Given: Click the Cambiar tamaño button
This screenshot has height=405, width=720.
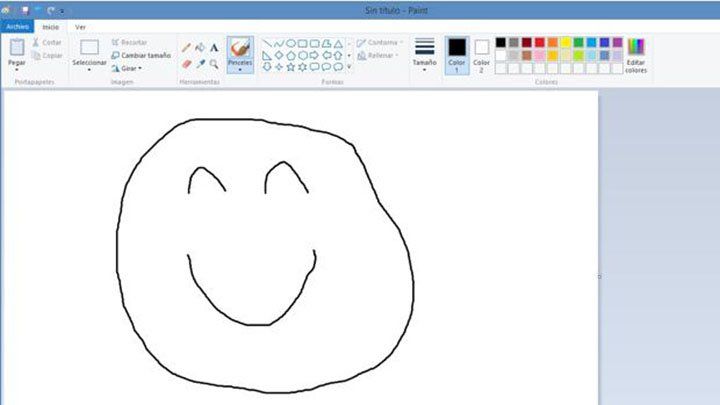Looking at the screenshot, I should tap(141, 55).
